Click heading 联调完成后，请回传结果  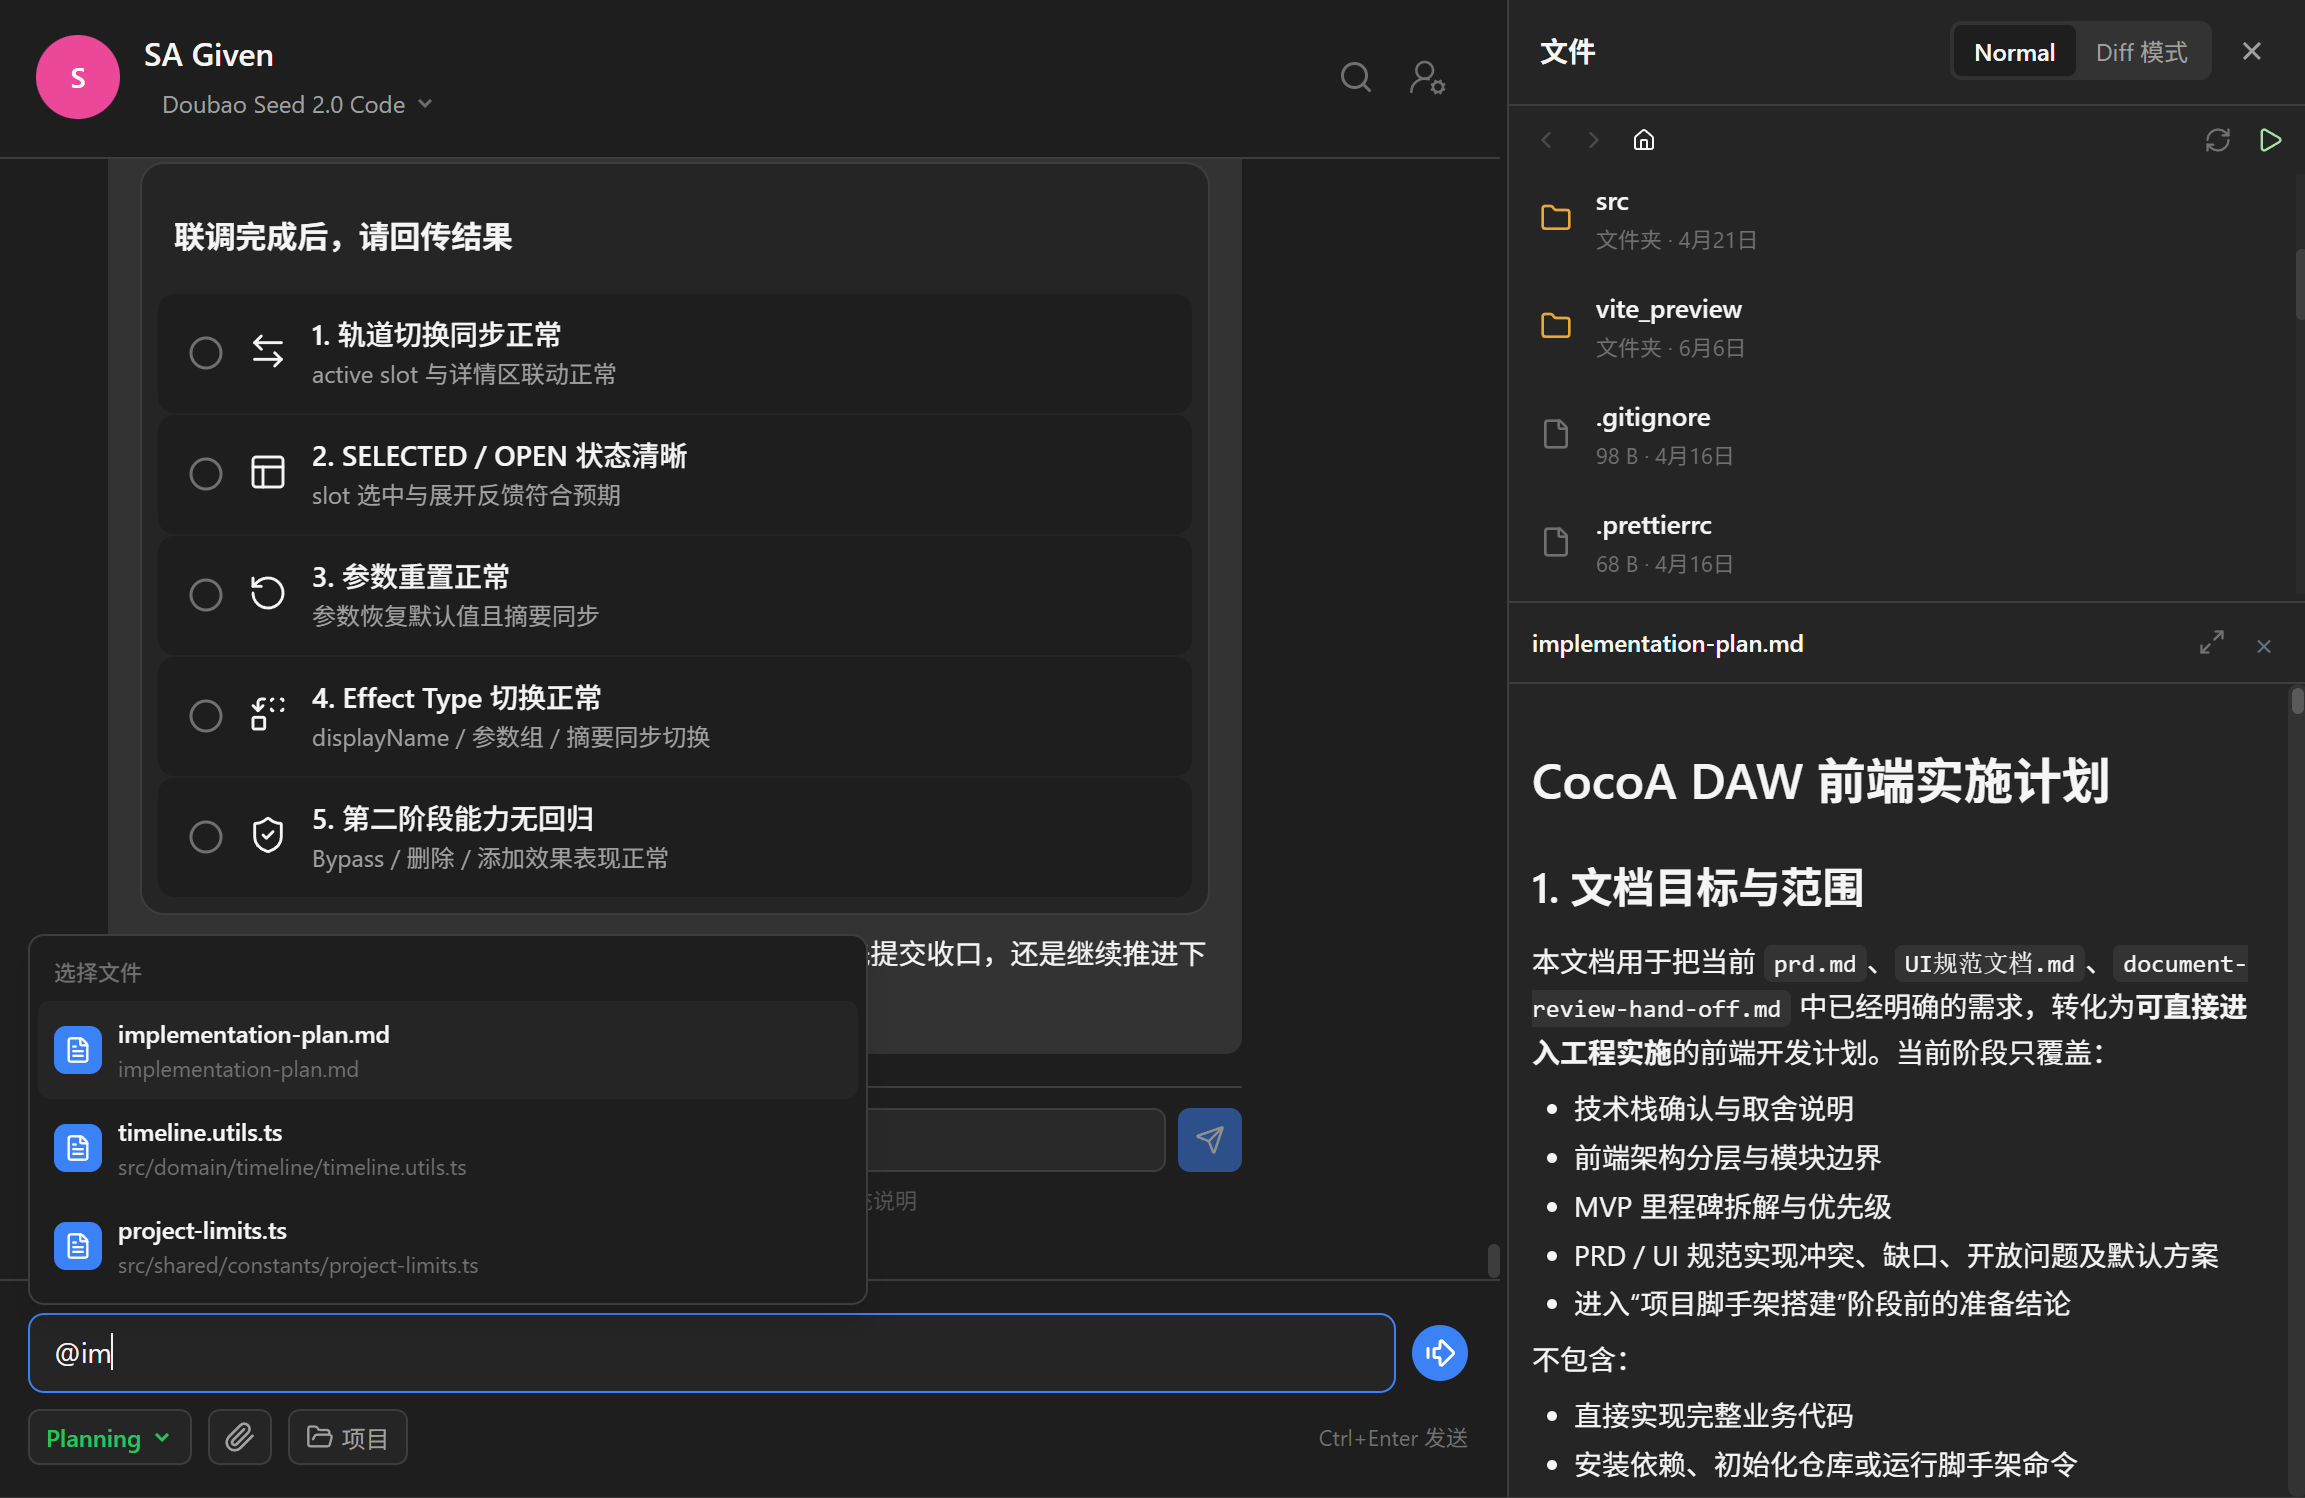pos(343,237)
